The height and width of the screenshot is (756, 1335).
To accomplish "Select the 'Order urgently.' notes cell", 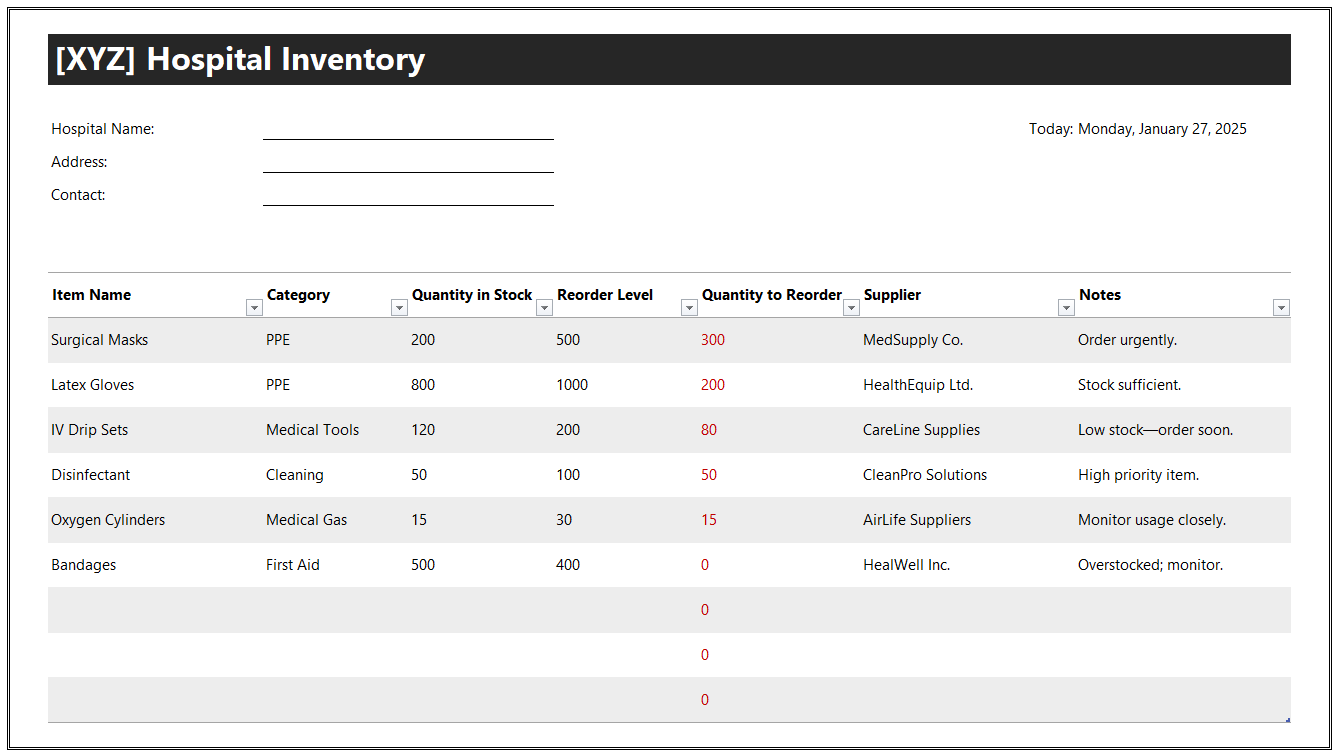I will (x=1127, y=340).
